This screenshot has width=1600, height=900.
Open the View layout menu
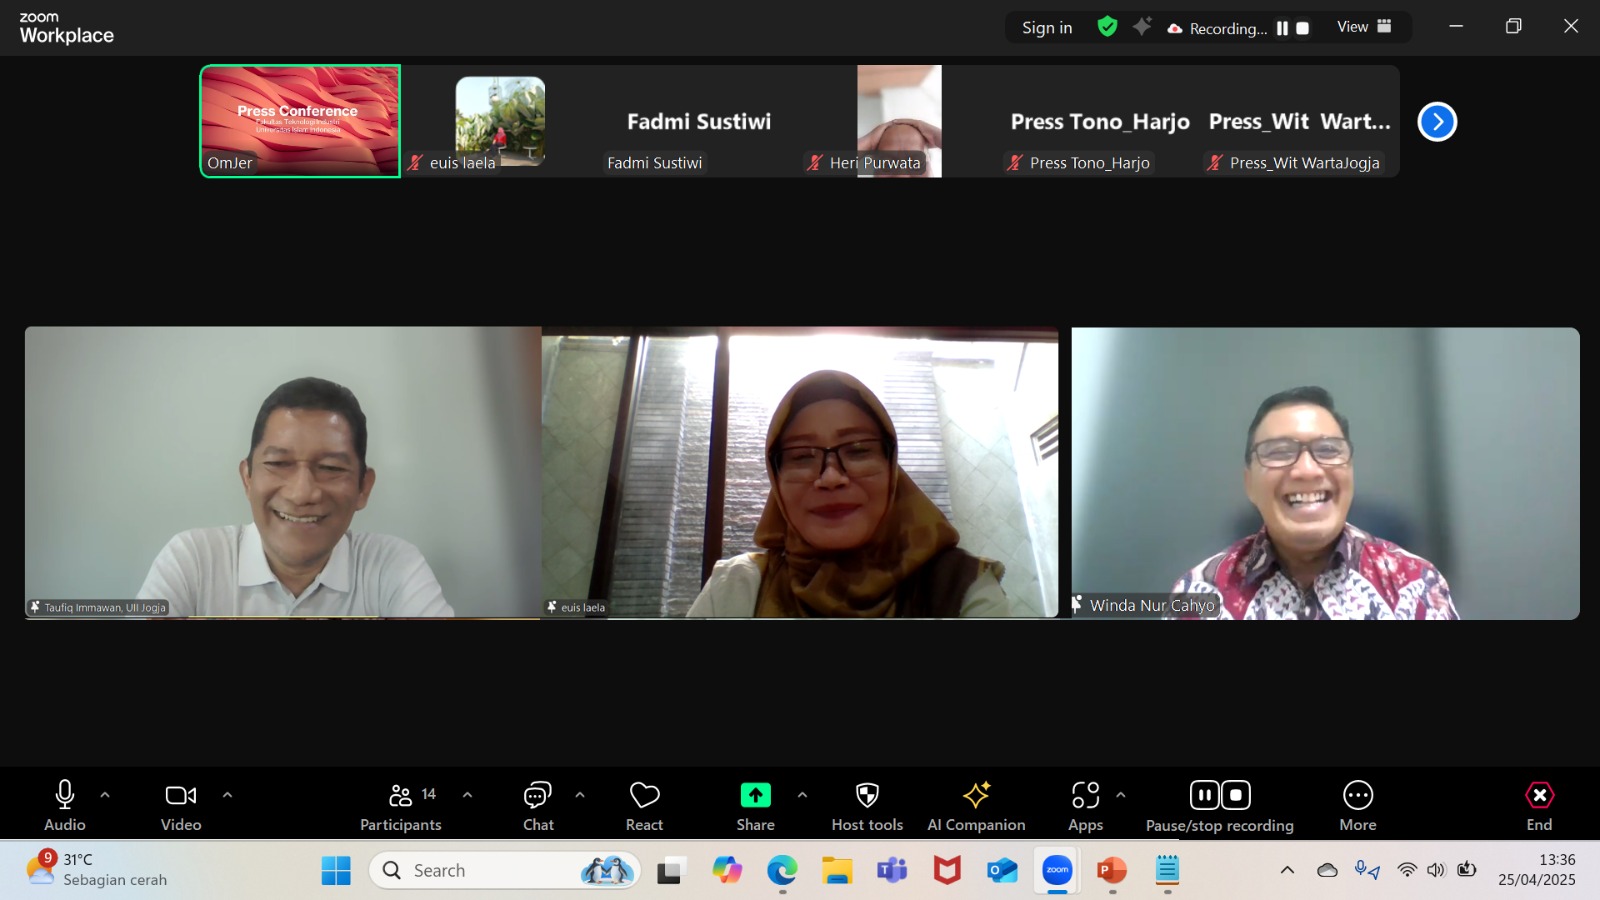1364,27
